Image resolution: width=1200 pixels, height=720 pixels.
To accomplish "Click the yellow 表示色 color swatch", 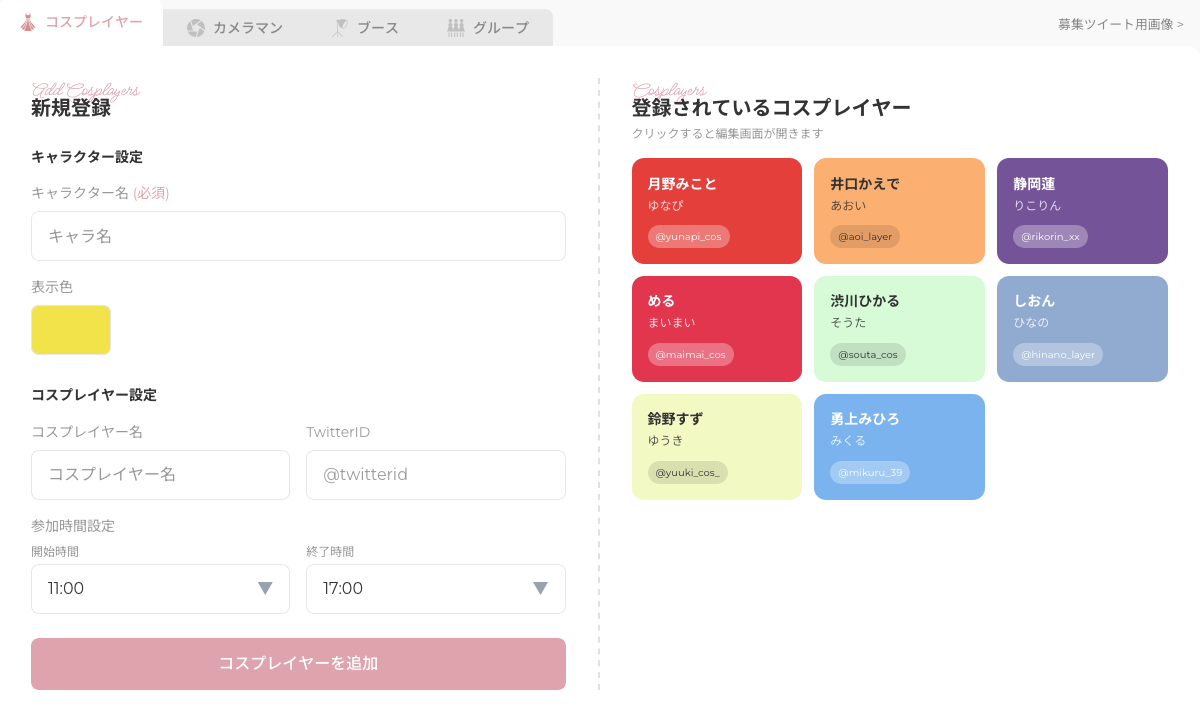I will tap(70, 329).
